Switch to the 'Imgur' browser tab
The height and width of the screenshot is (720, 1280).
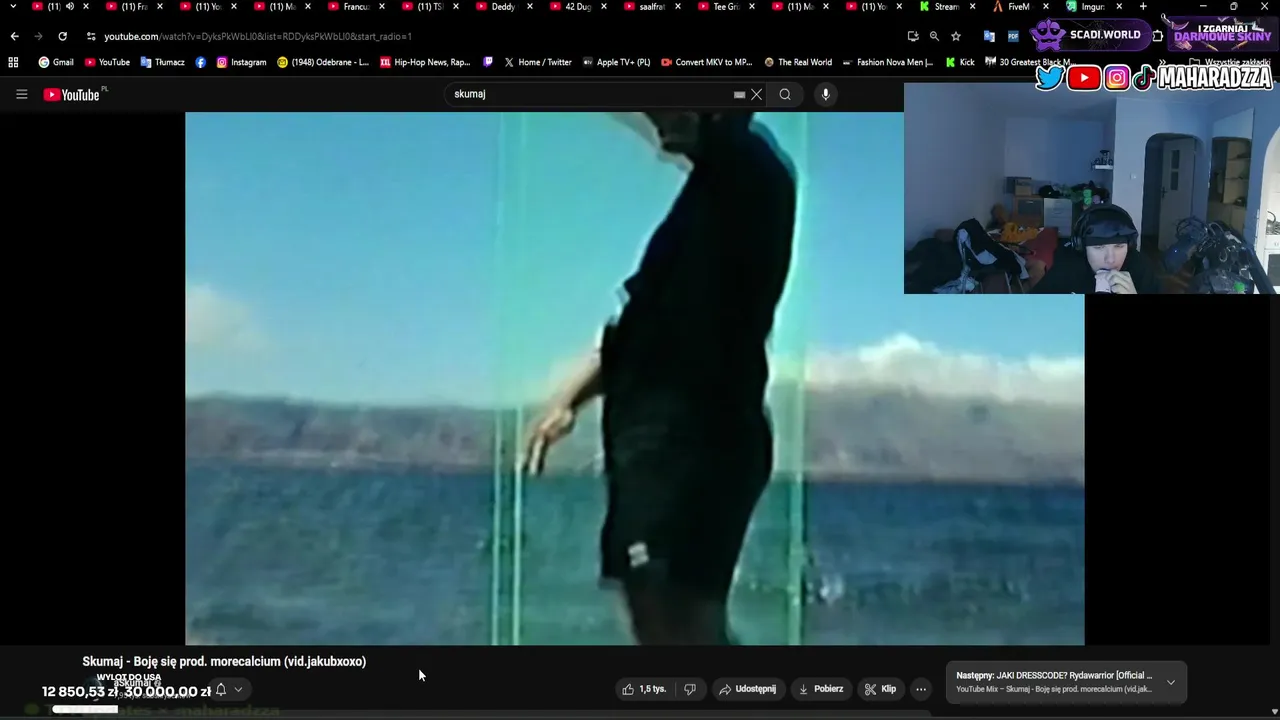tap(1088, 7)
